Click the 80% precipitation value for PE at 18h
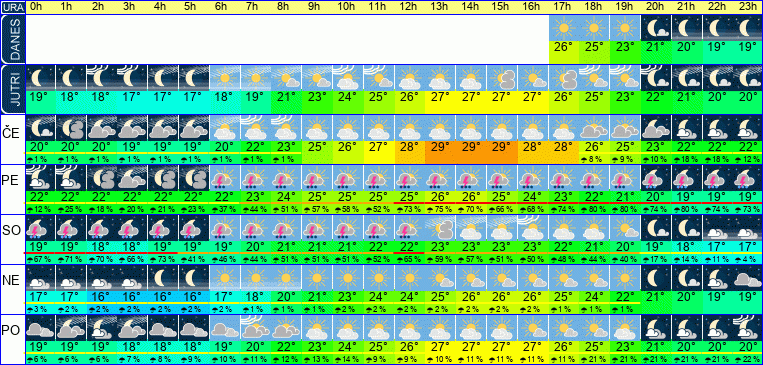Screen dimensions: 763x365 [594, 209]
